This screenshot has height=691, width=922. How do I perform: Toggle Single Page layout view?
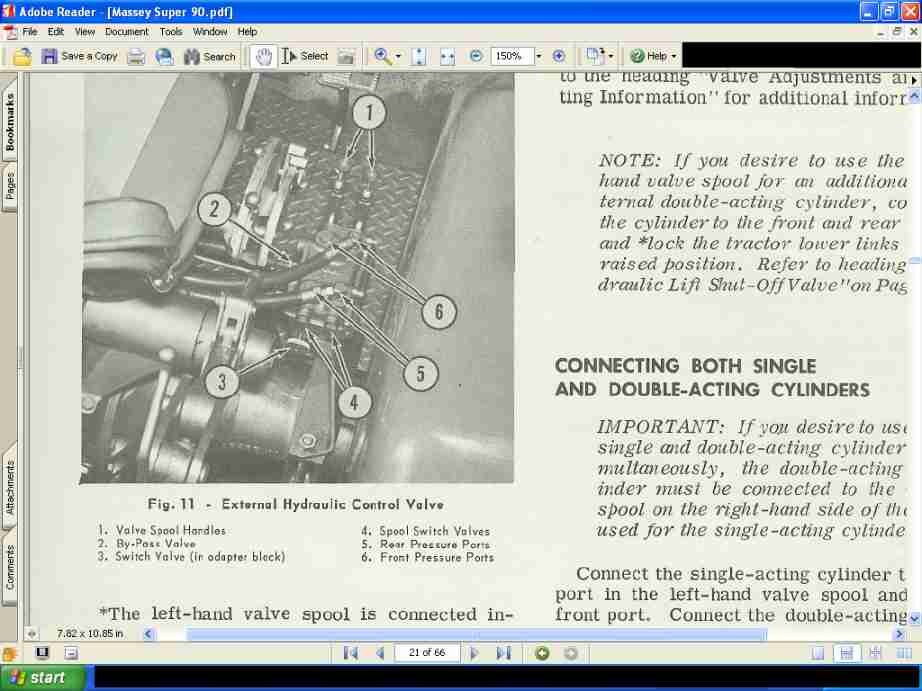pyautogui.click(x=818, y=655)
